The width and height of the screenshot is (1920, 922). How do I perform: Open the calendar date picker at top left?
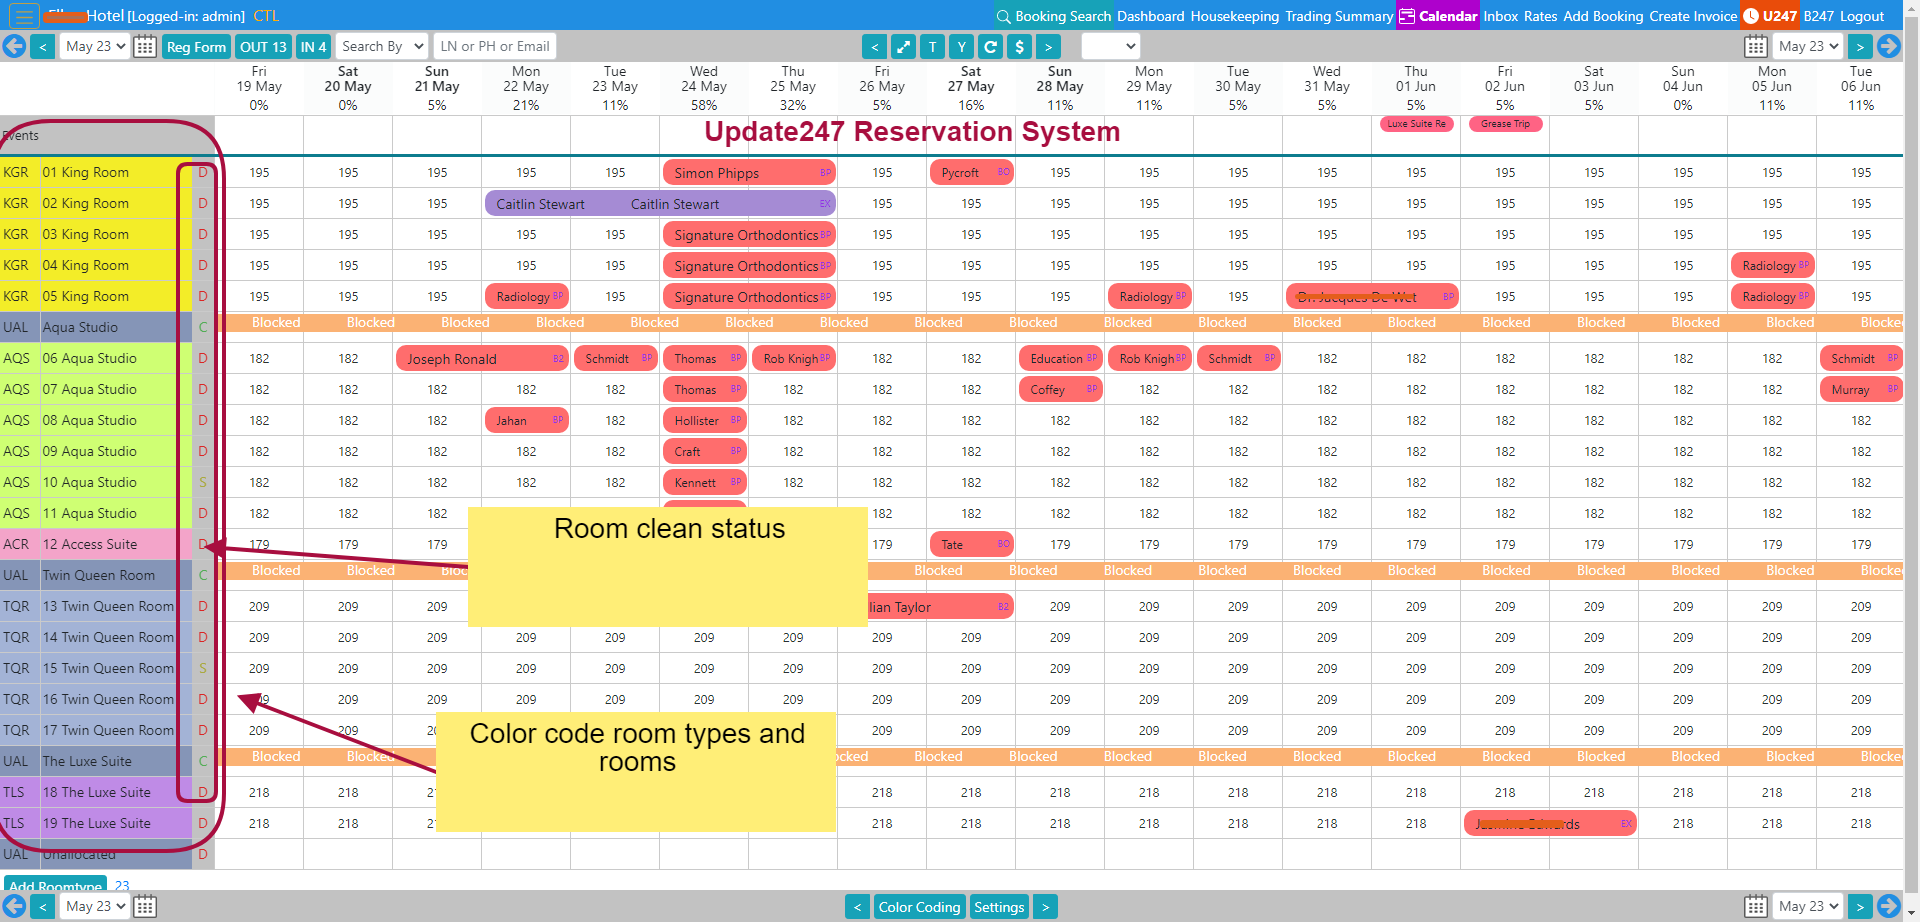click(145, 46)
